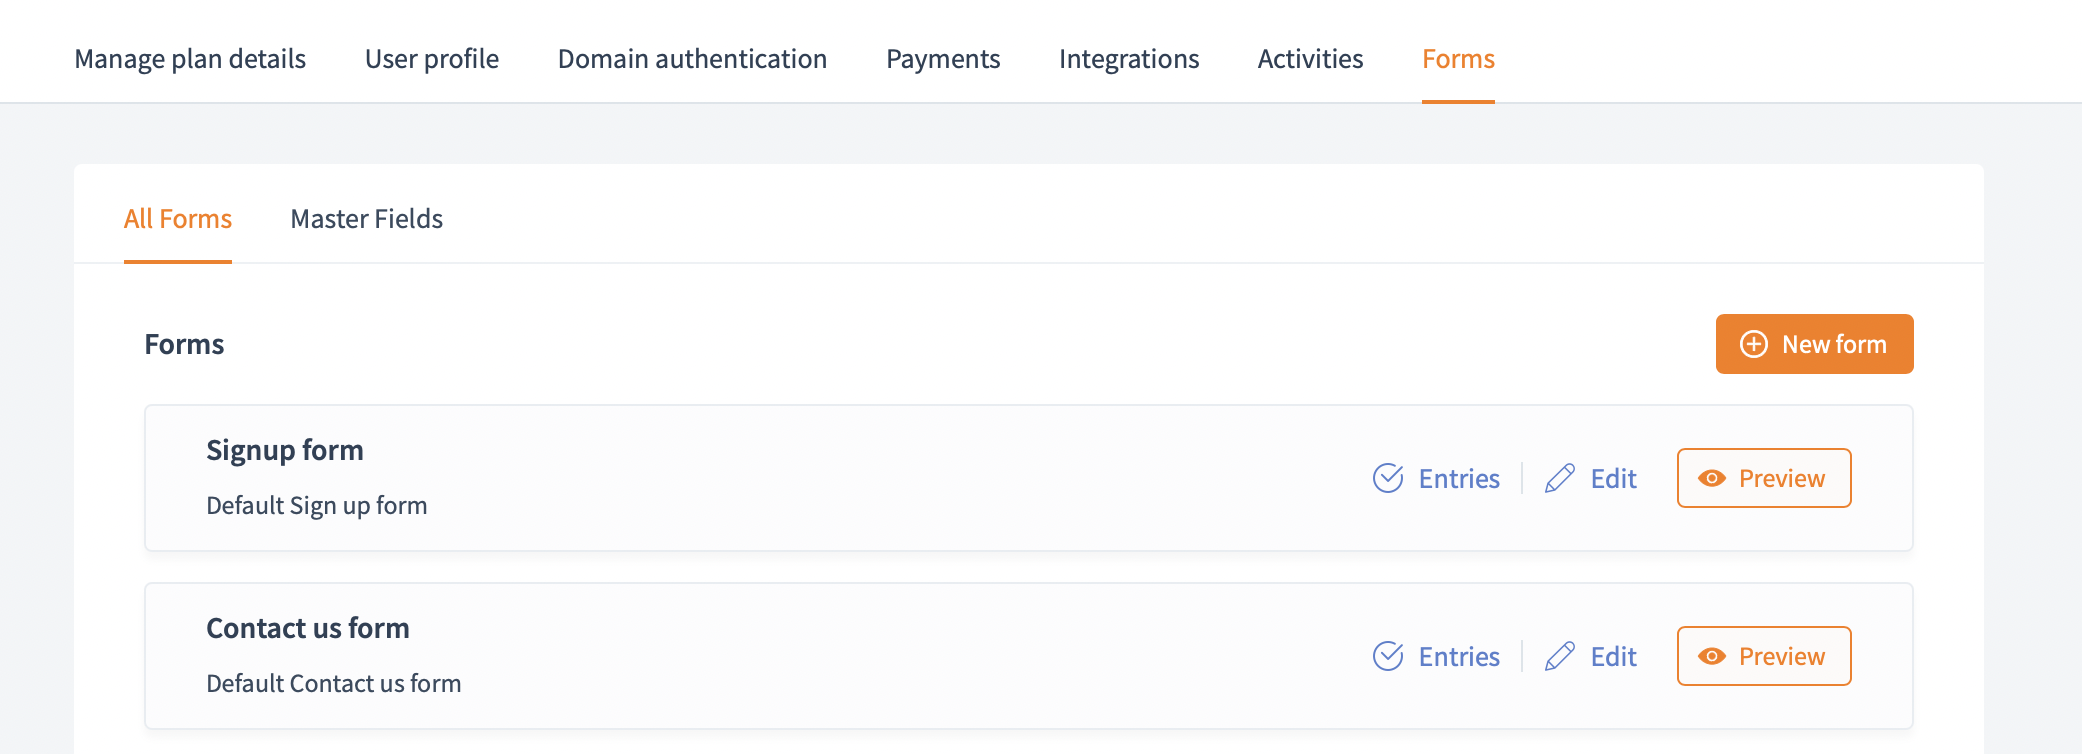This screenshot has height=754, width=2082.
Task: Select the All Forms subtab
Action: point(178,219)
